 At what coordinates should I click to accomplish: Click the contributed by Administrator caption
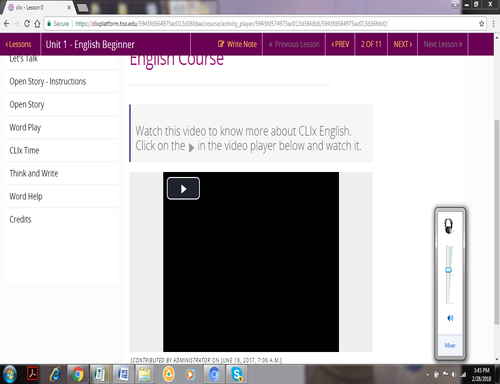coord(206,360)
